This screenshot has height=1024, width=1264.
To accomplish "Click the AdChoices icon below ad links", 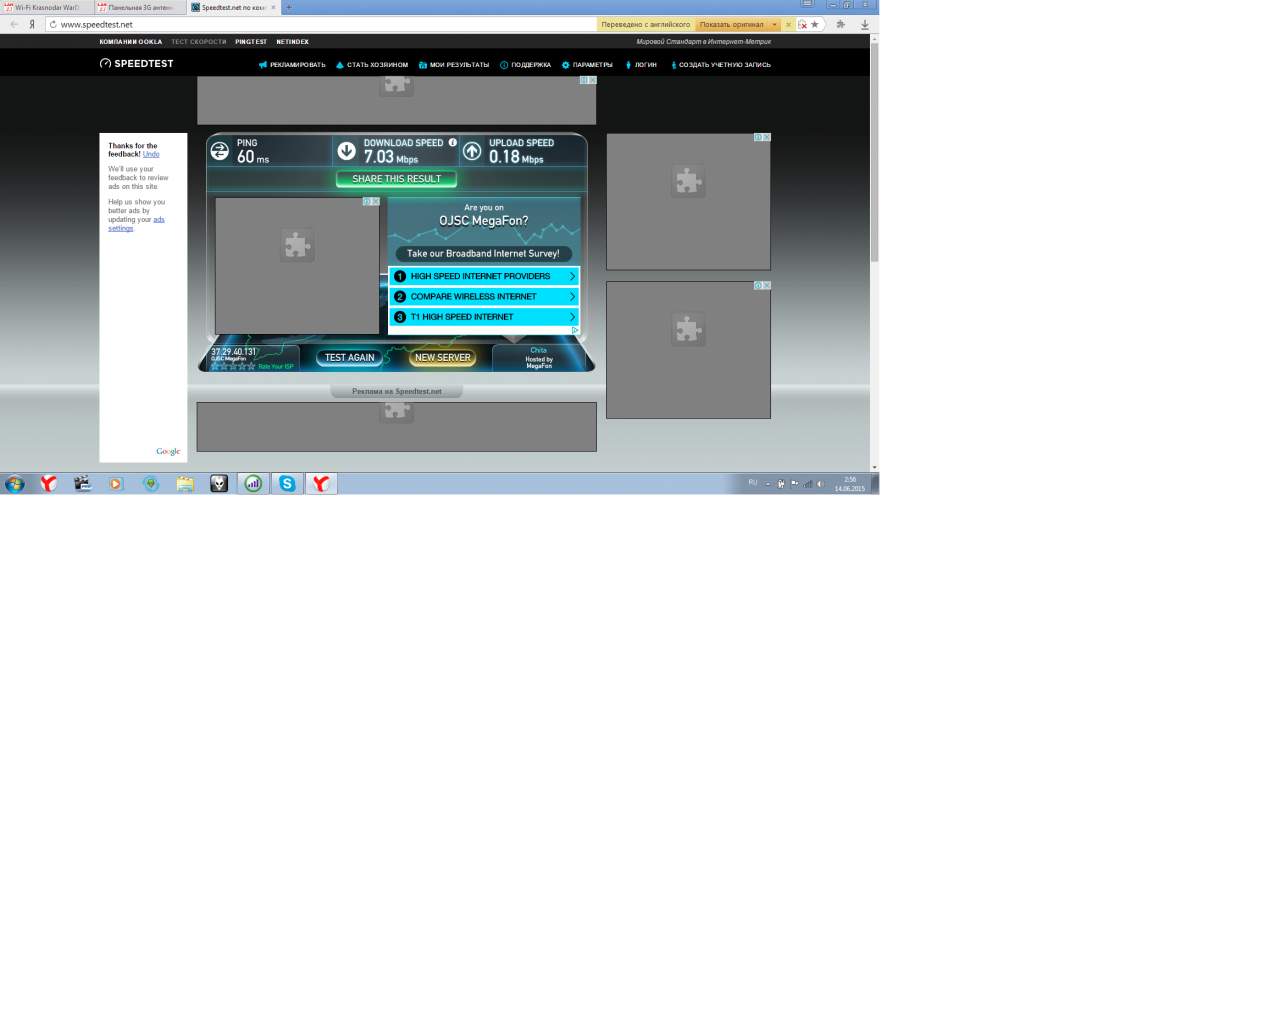I will [575, 330].
